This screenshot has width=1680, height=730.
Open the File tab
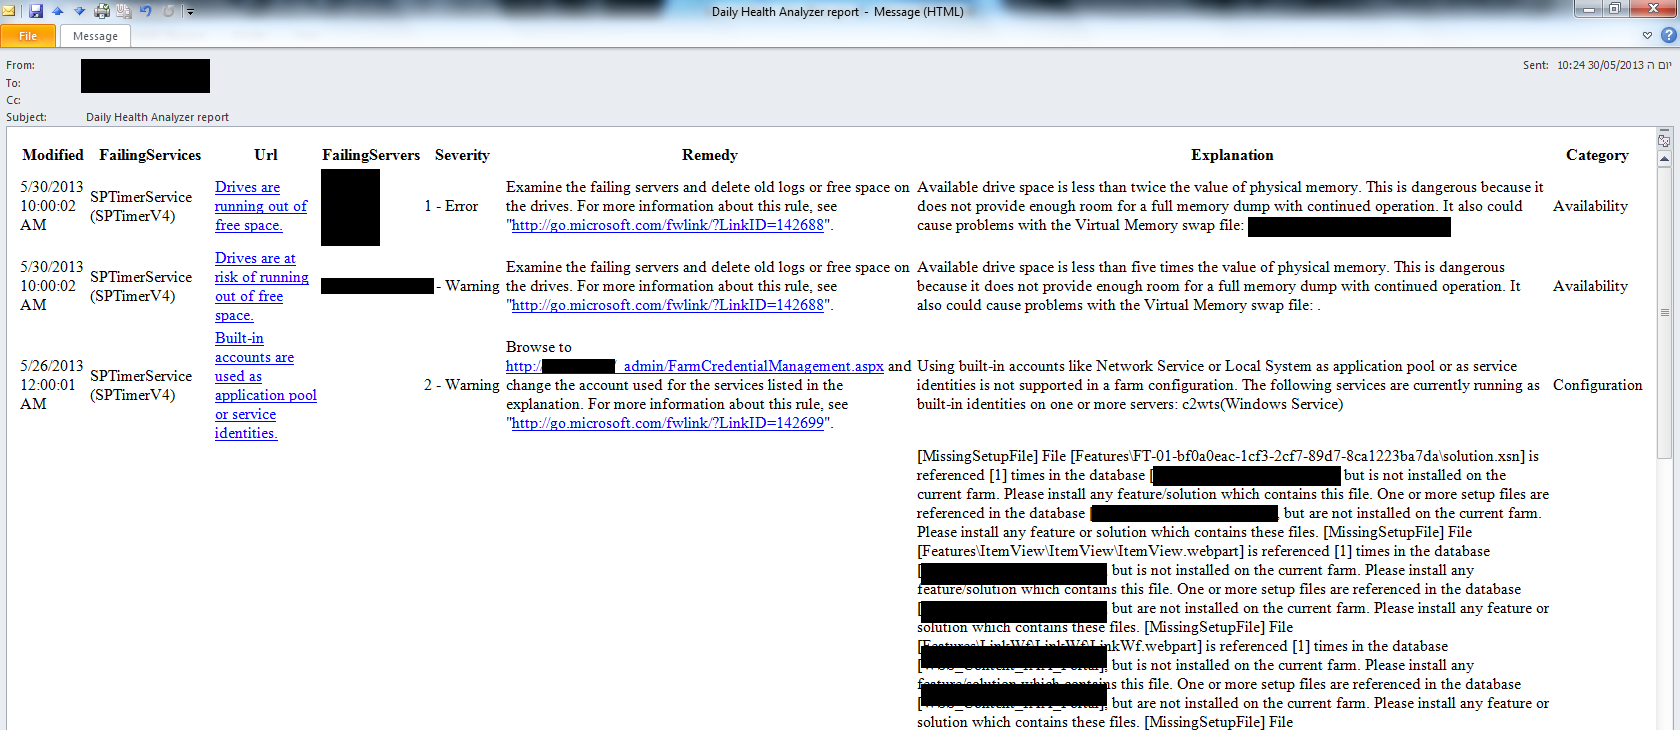[x=28, y=36]
